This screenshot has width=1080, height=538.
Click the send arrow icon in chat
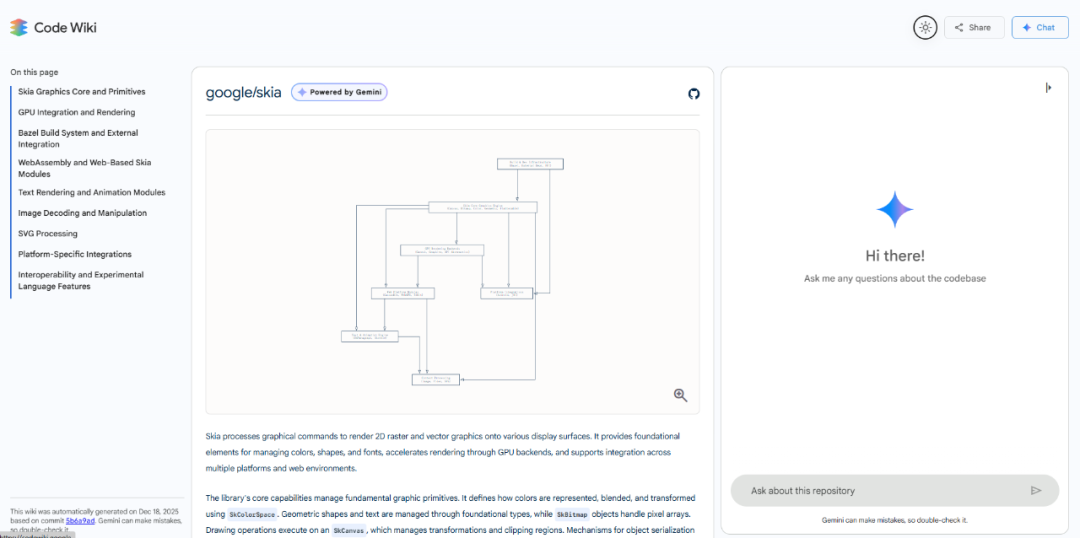click(x=1036, y=490)
